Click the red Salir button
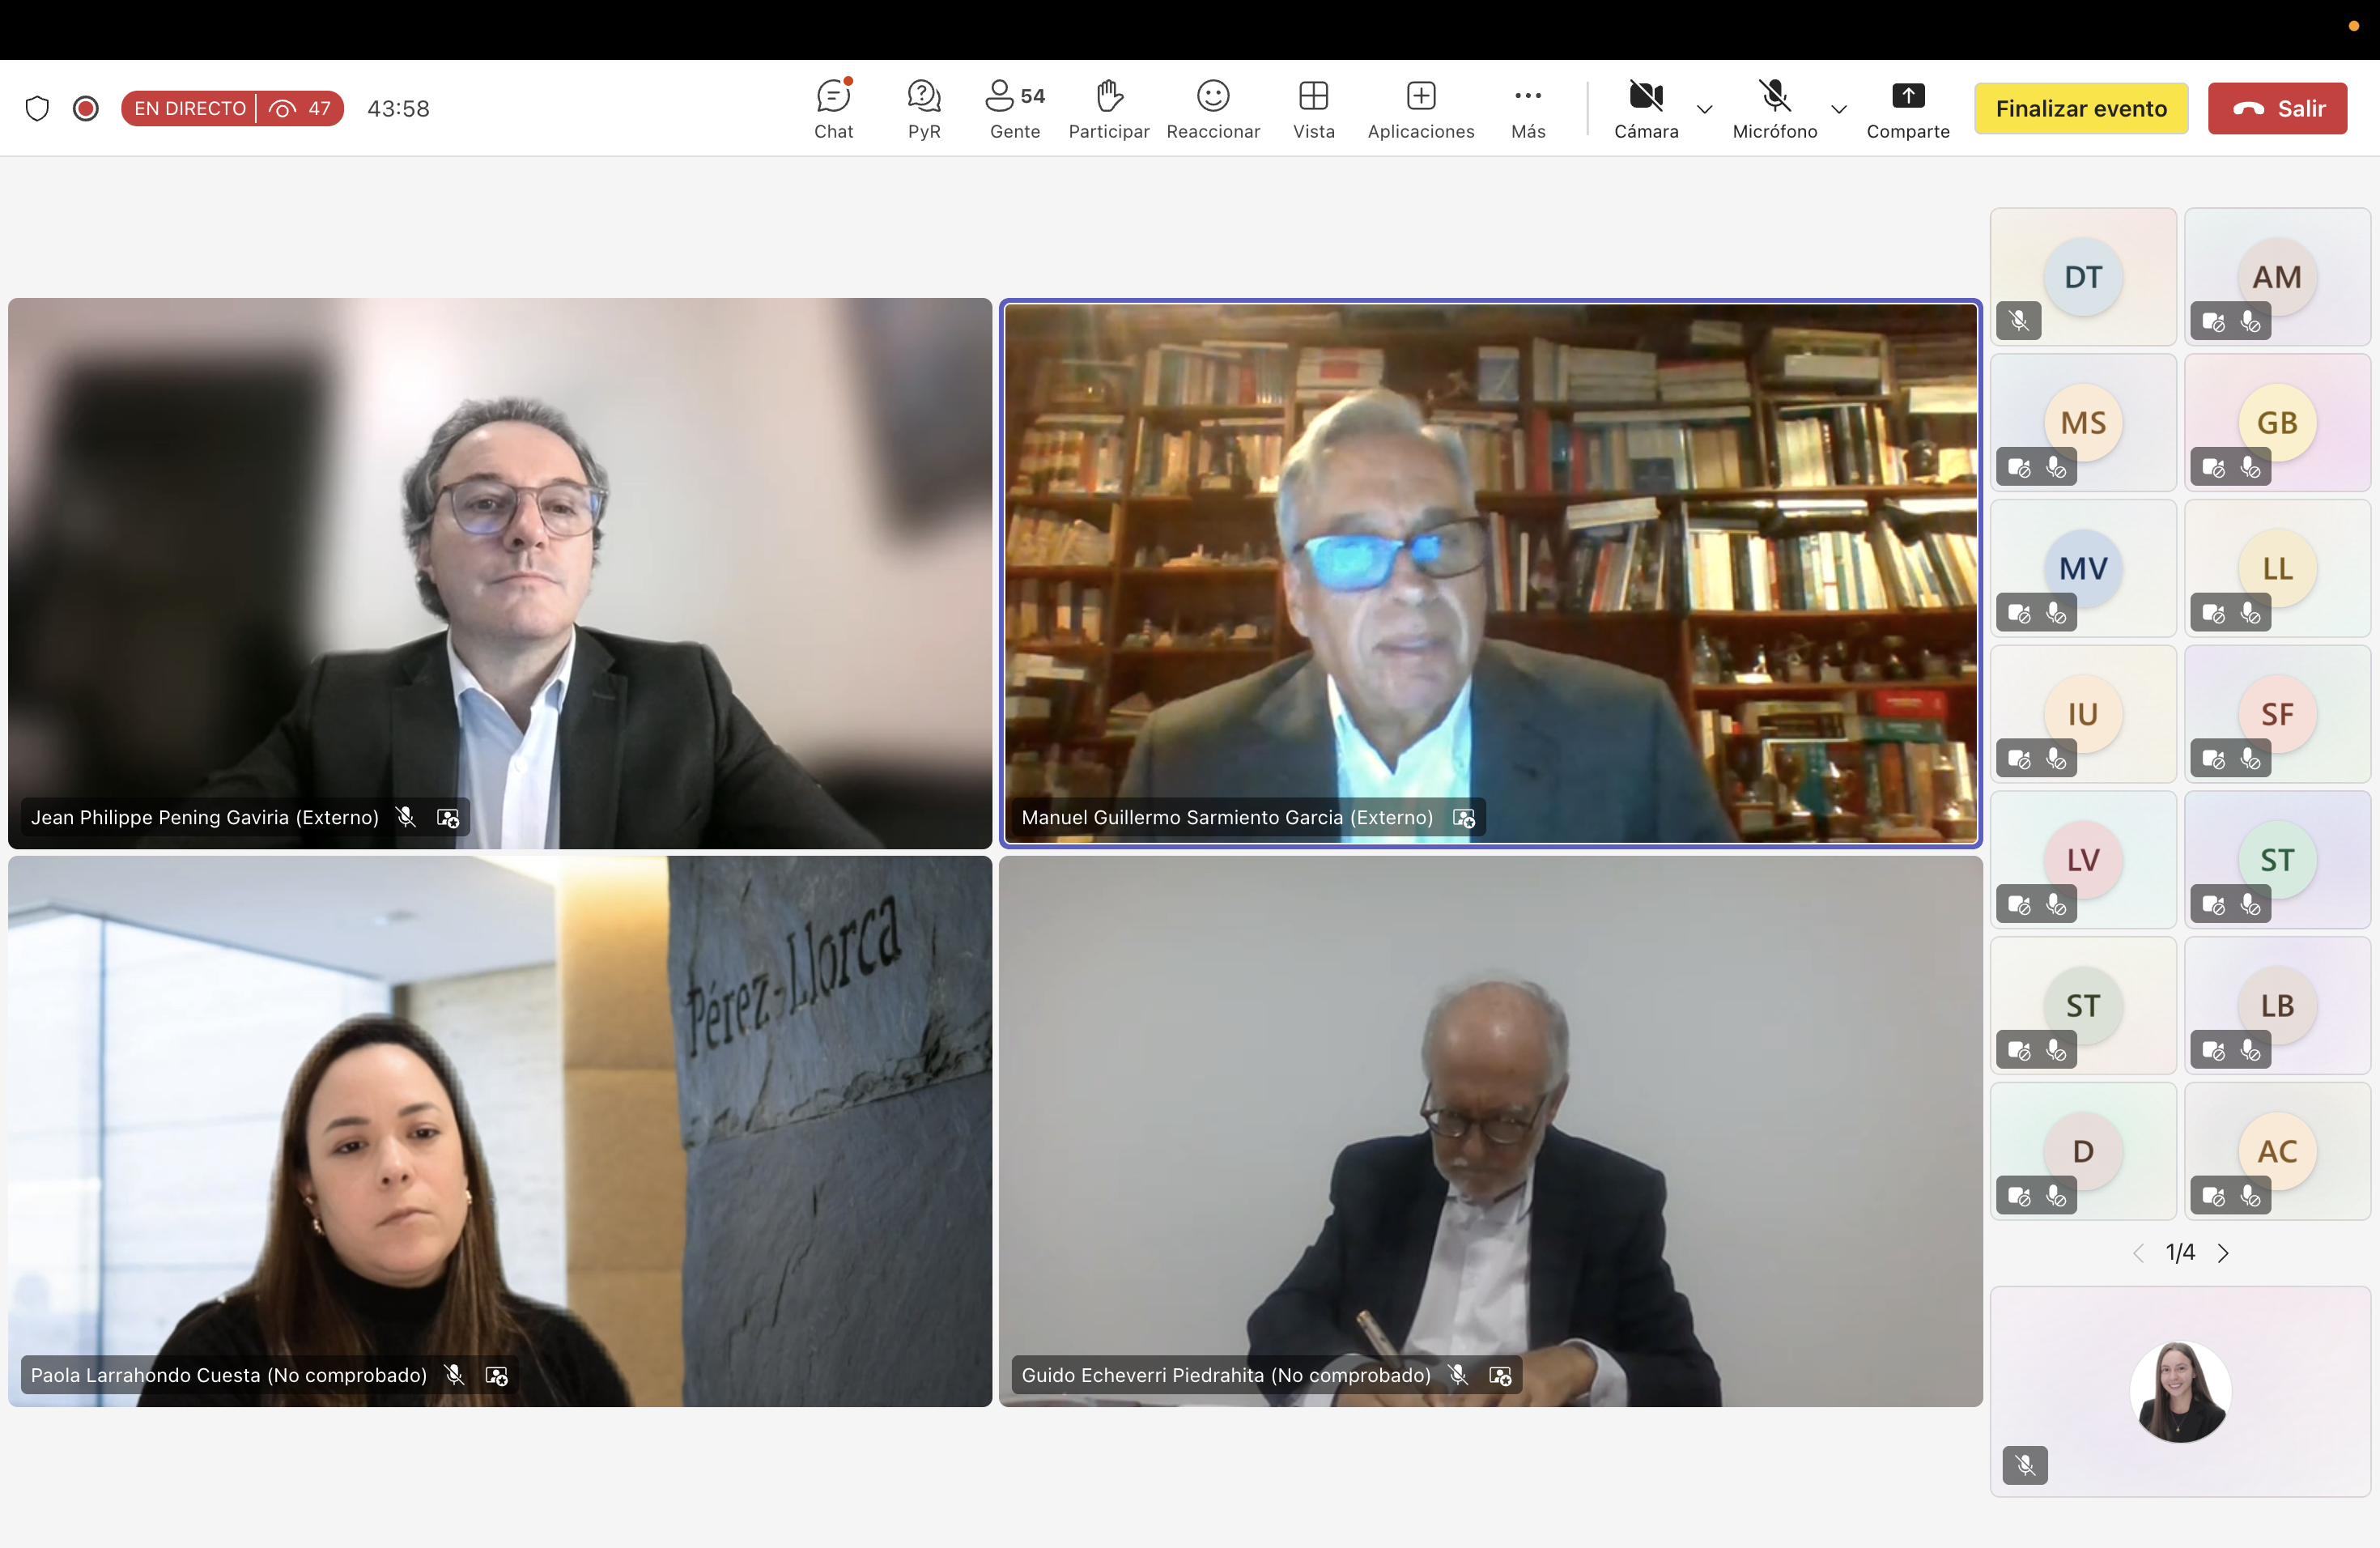 [2277, 108]
